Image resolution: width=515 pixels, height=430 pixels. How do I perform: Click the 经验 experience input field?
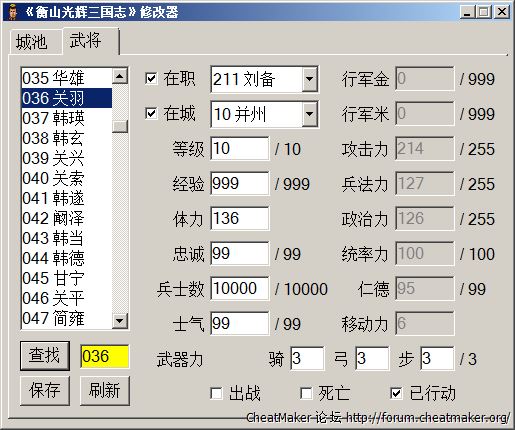point(240,184)
